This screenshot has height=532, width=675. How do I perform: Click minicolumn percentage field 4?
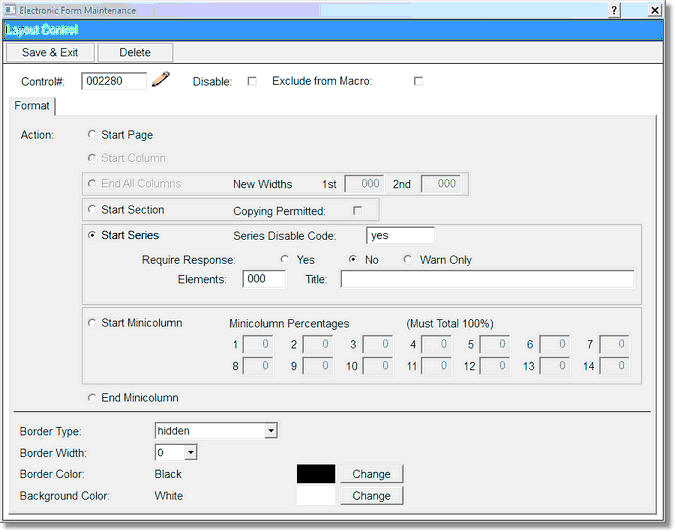click(437, 344)
